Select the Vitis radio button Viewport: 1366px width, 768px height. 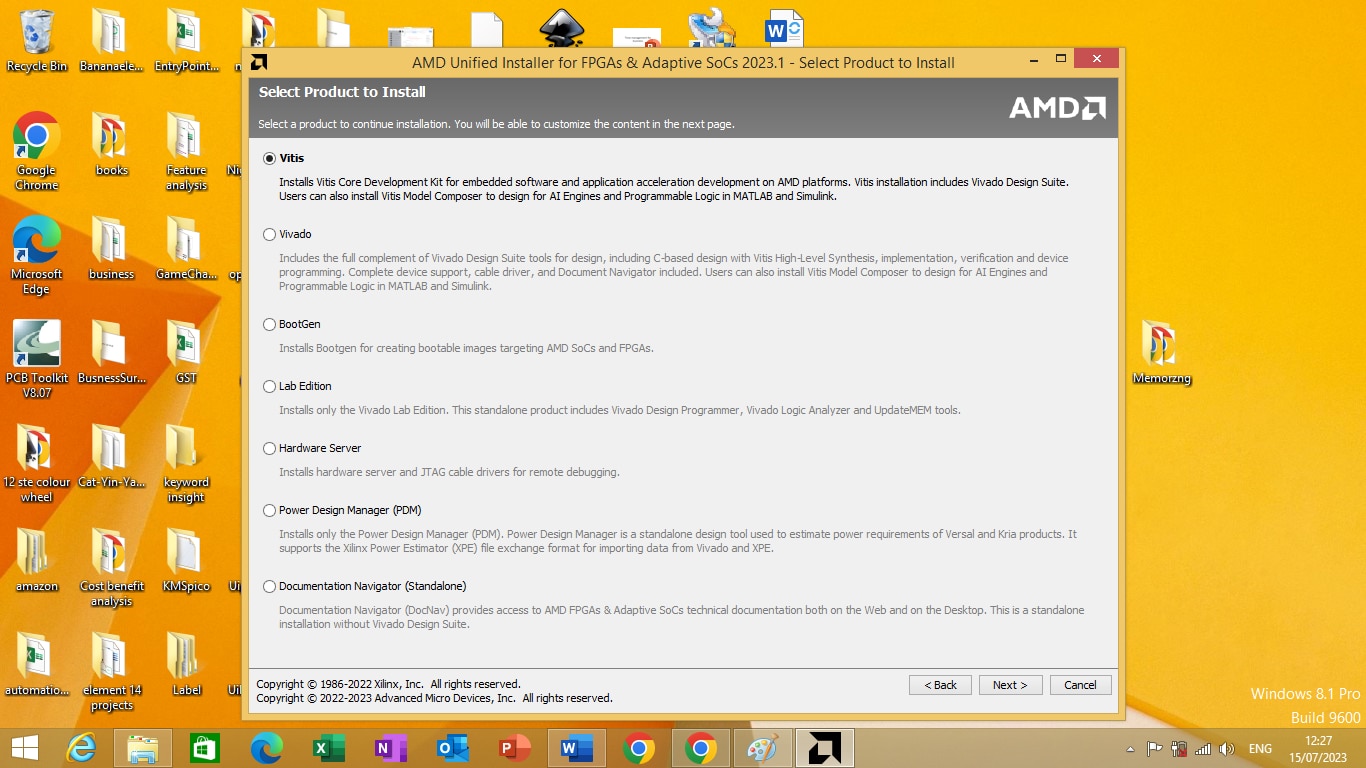click(269, 158)
